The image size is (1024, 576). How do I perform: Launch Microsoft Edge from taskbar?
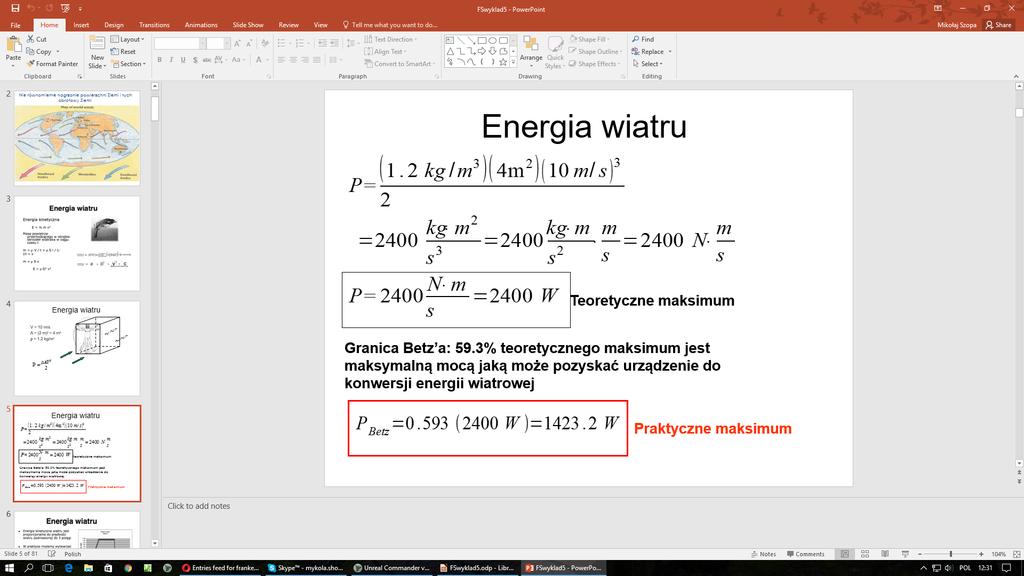click(x=69, y=568)
